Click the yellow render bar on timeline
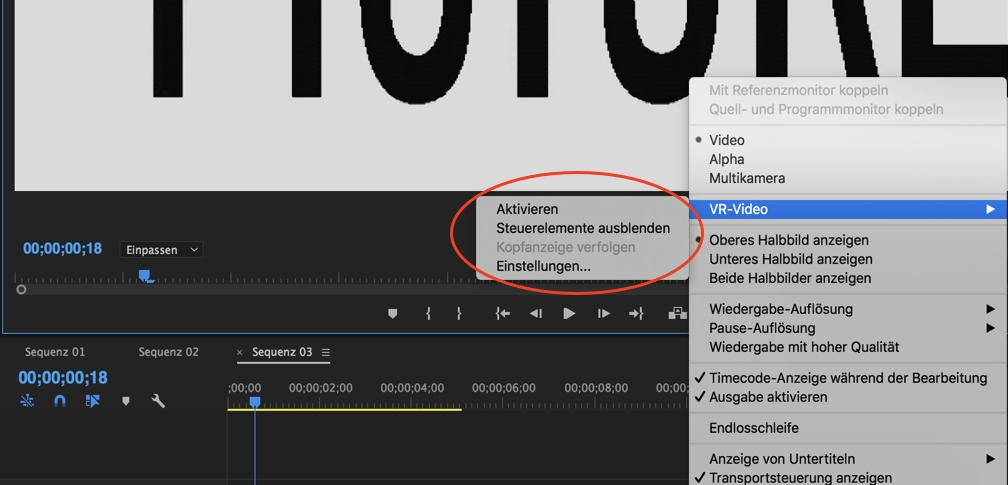Viewport: 1008px width, 485px height. [x=345, y=409]
